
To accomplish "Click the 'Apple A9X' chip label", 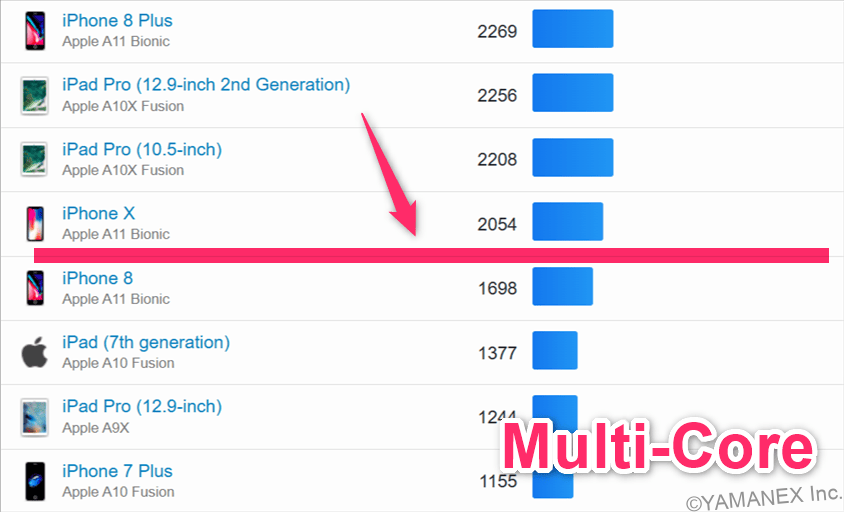I will point(95,427).
